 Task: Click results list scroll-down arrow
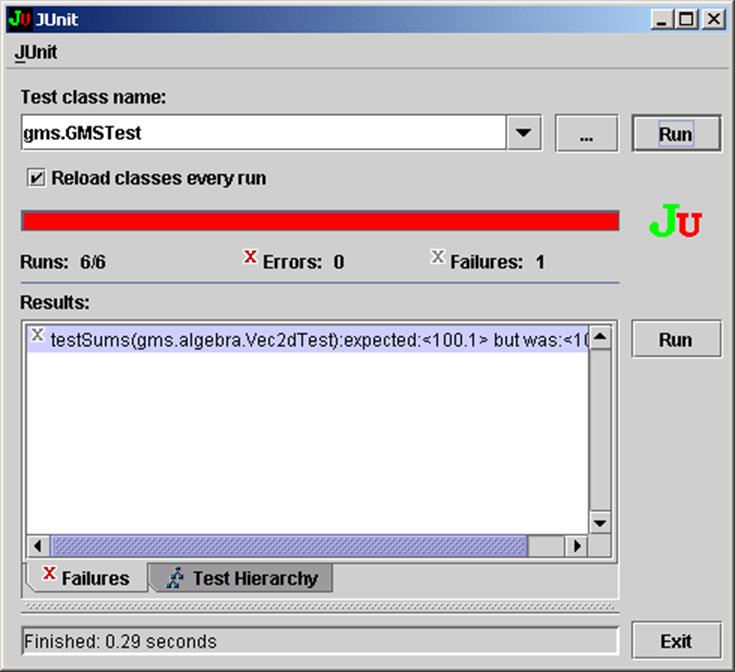point(600,523)
